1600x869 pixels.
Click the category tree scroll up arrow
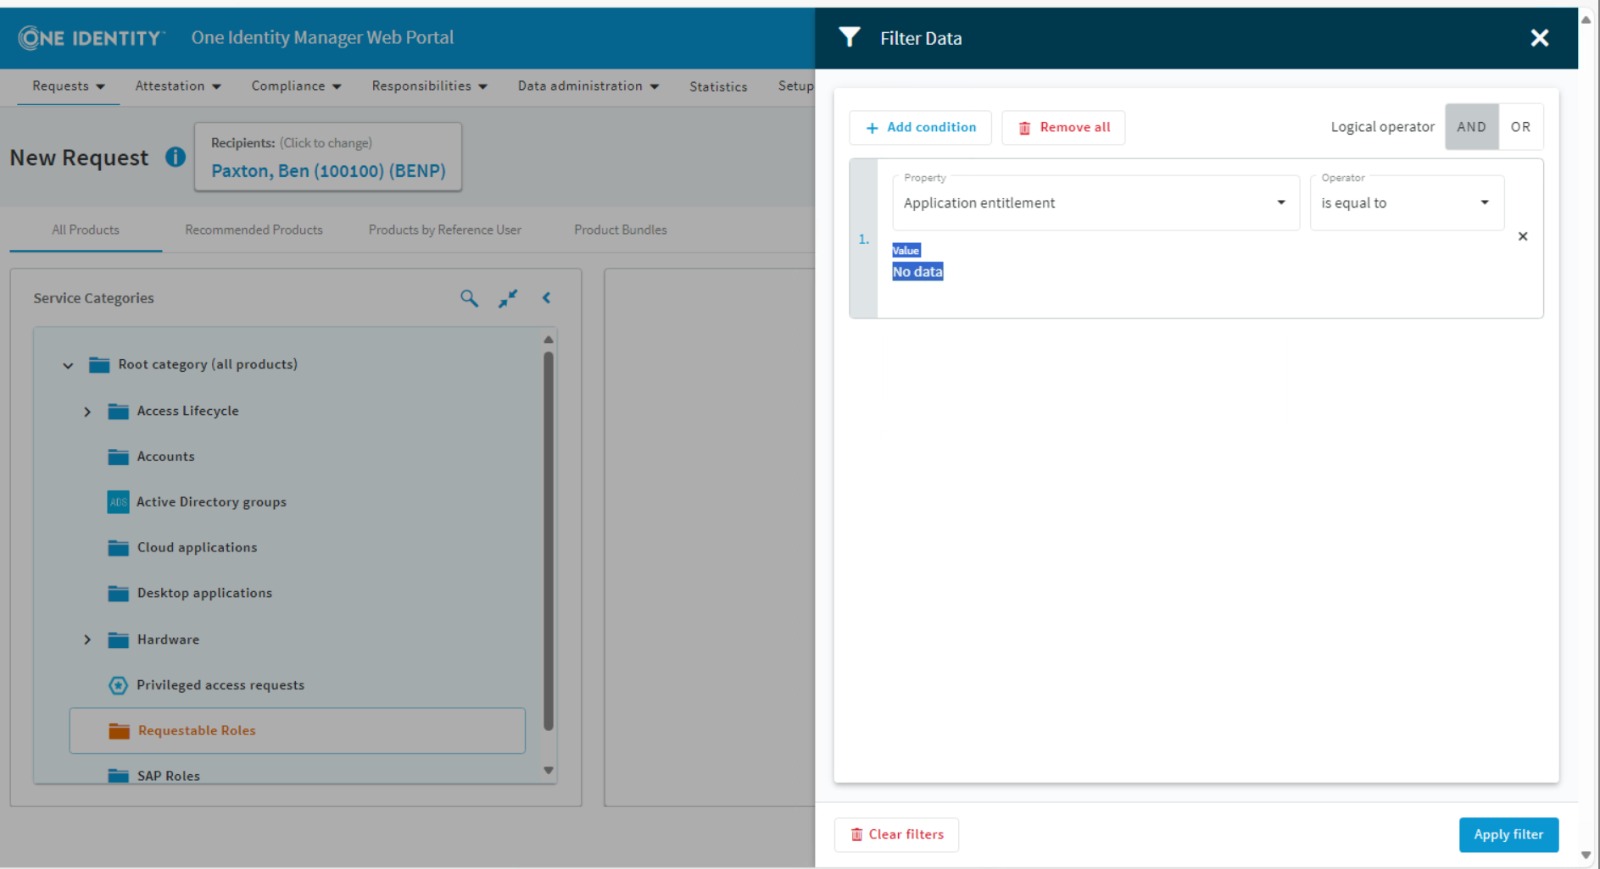548,340
